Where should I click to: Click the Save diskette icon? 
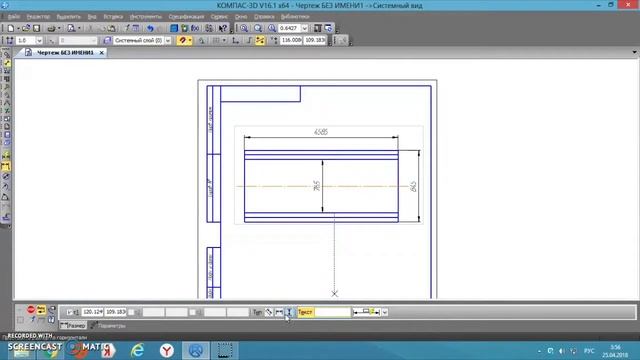(36, 28)
